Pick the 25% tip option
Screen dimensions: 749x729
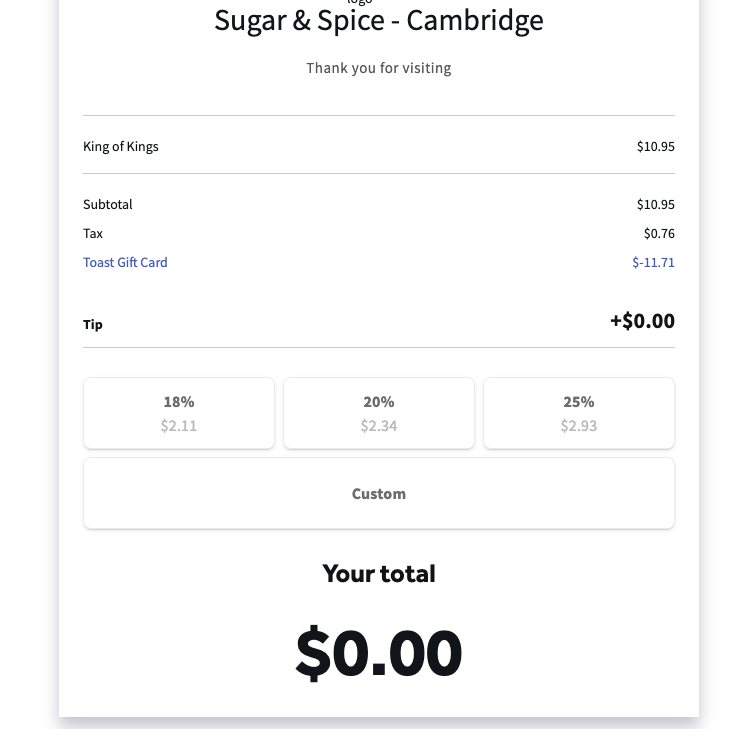[579, 413]
